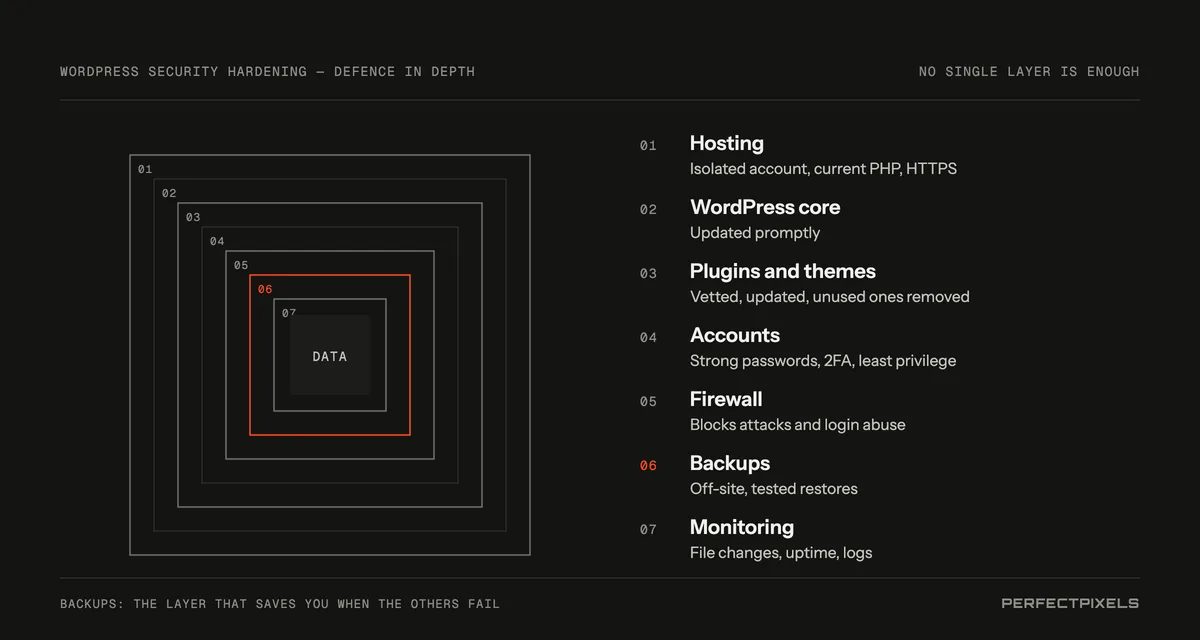Click 'Vetted, updated, unused ones removed' text
The width and height of the screenshot is (1200, 640).
[830, 297]
